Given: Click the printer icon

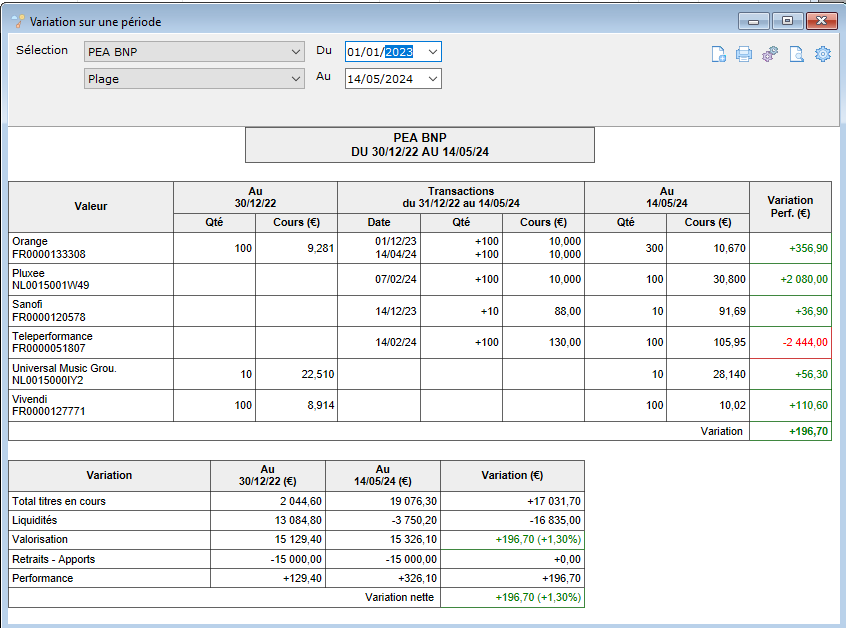Looking at the screenshot, I should [743, 54].
